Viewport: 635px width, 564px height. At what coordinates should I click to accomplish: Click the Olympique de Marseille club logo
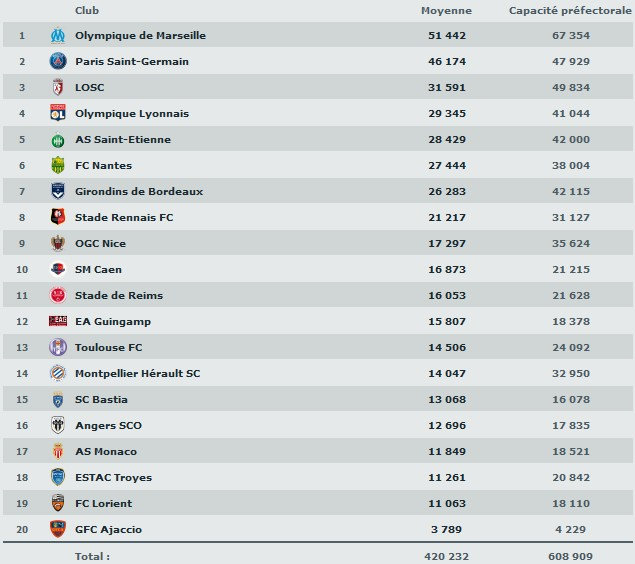(57, 35)
